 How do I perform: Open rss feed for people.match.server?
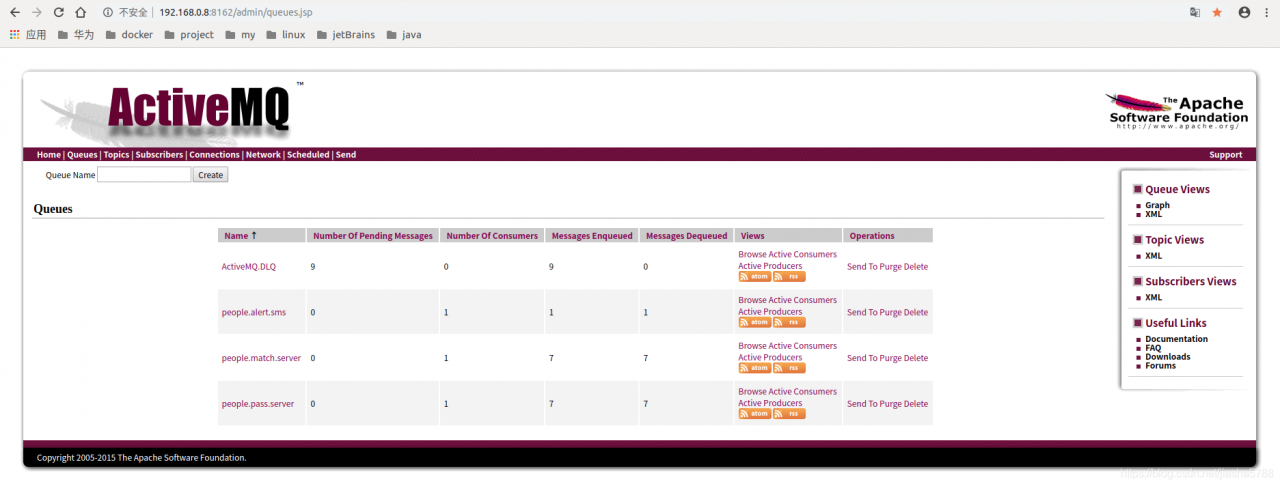789,368
